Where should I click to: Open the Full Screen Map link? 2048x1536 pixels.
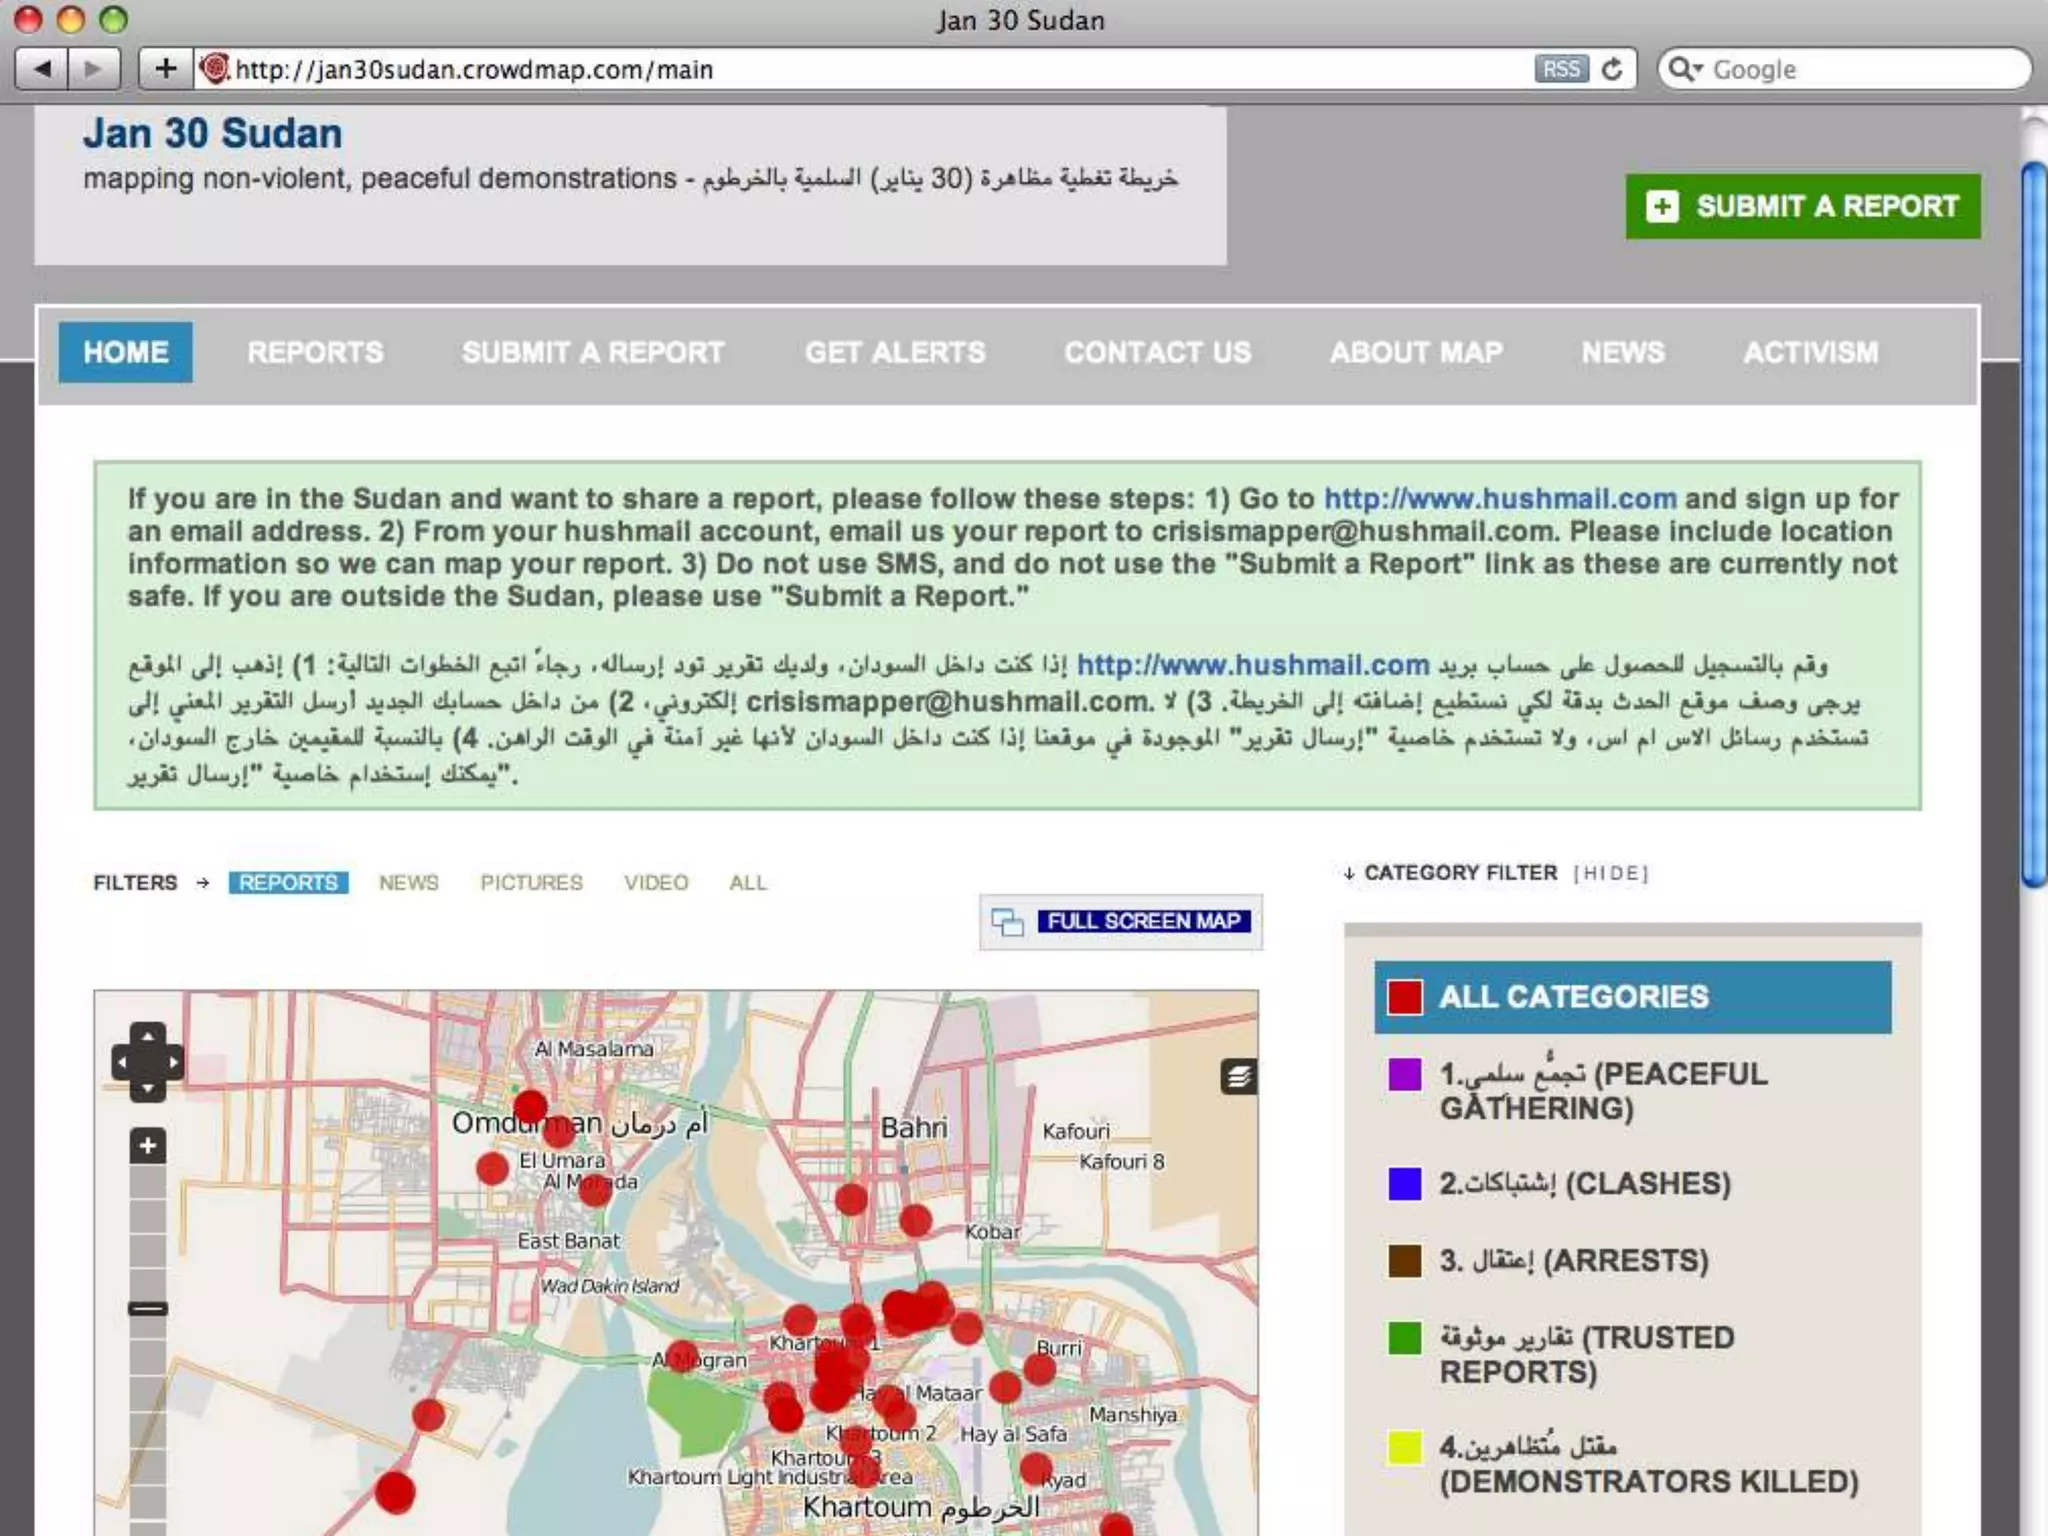pyautogui.click(x=1143, y=921)
